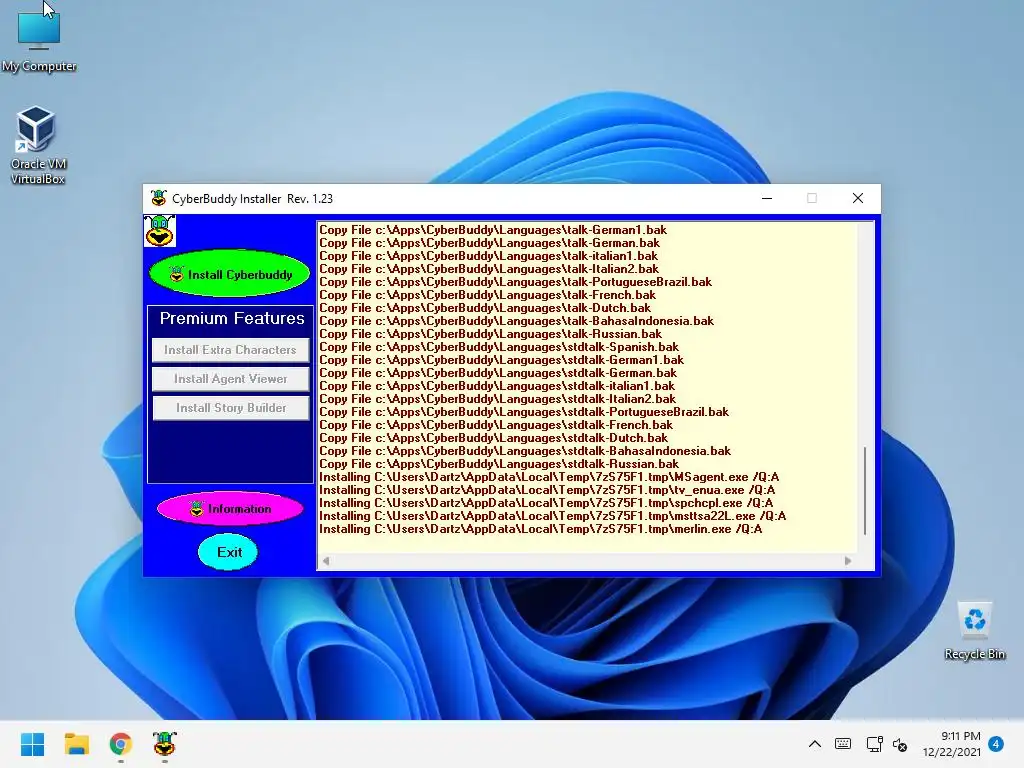
Task: Click the Premium Features heading
Action: tap(232, 318)
